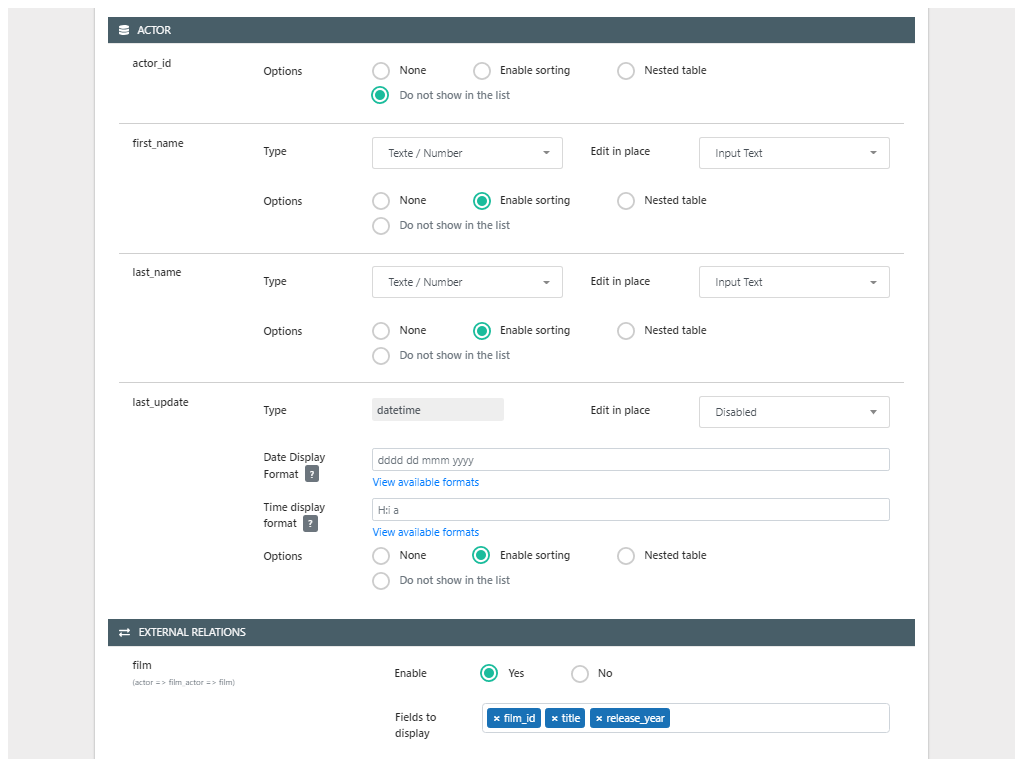This screenshot has height=768, width=1024.
Task: Open 'View available formats' link under Date Display Format
Action: [x=426, y=483]
